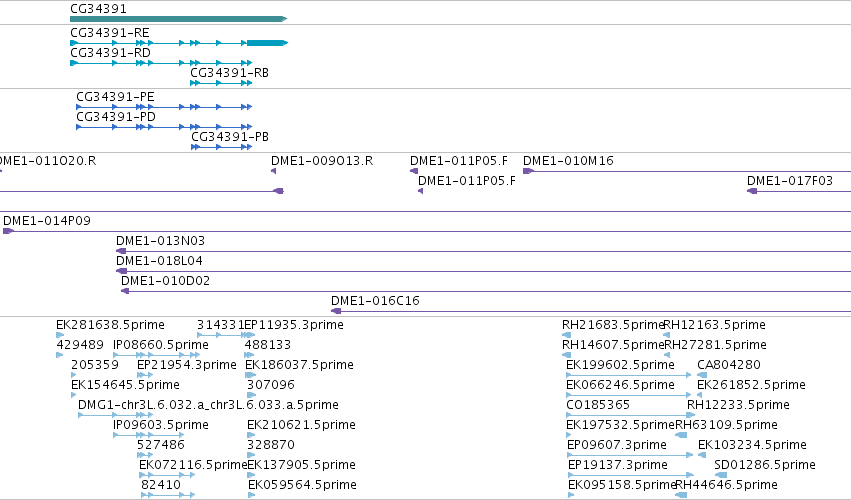Select the CG34391-PD protein label
Viewport: 851px width, 500px height.
(x=116, y=117)
